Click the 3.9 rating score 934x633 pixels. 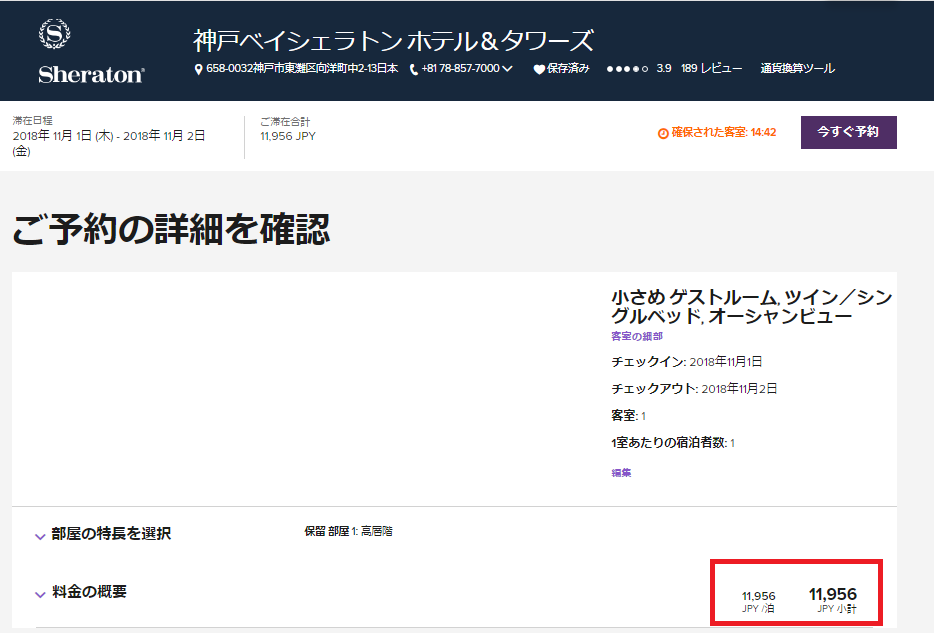click(664, 68)
